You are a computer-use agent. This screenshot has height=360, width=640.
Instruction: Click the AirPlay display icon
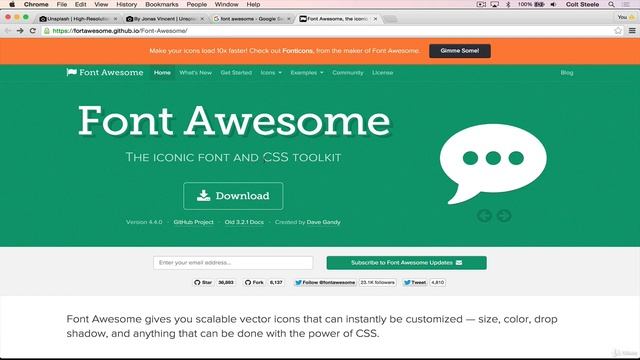[x=494, y=4]
